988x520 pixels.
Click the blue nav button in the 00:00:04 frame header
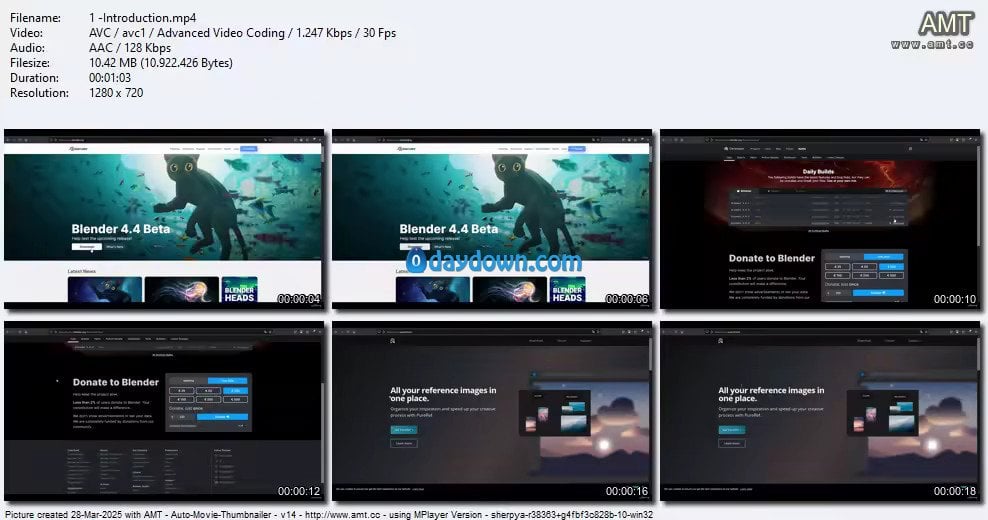249,149
